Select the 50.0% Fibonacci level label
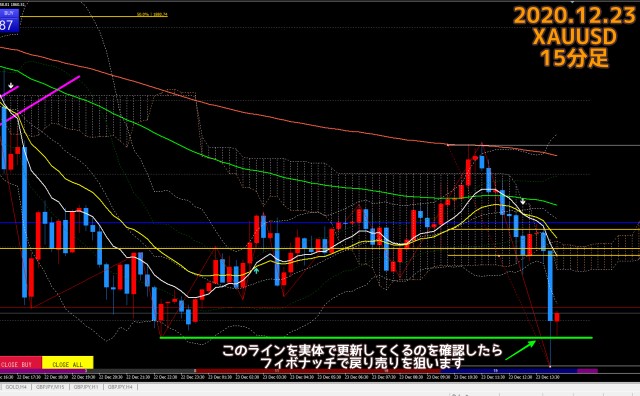The width and height of the screenshot is (640, 396). (152, 14)
